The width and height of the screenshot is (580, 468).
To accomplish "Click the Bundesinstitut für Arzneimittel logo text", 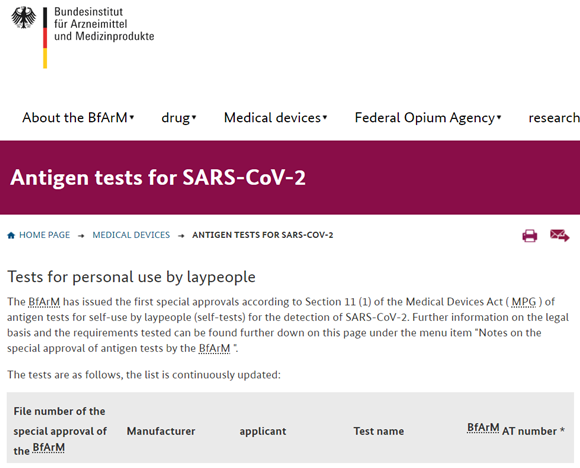I will click(104, 24).
